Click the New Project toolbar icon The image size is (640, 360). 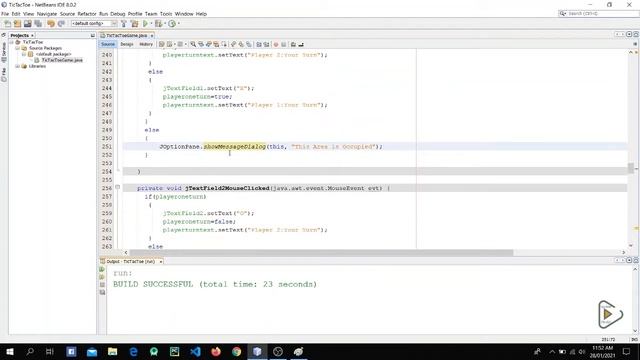(x=18, y=24)
